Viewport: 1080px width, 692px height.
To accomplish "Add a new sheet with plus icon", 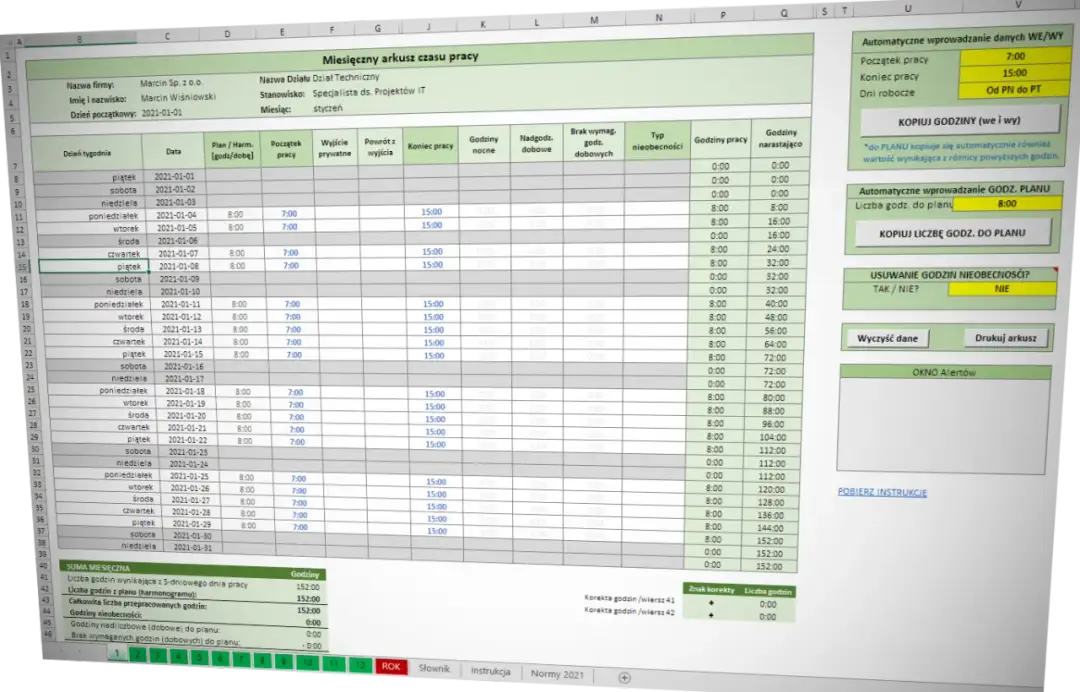I will coord(624,677).
